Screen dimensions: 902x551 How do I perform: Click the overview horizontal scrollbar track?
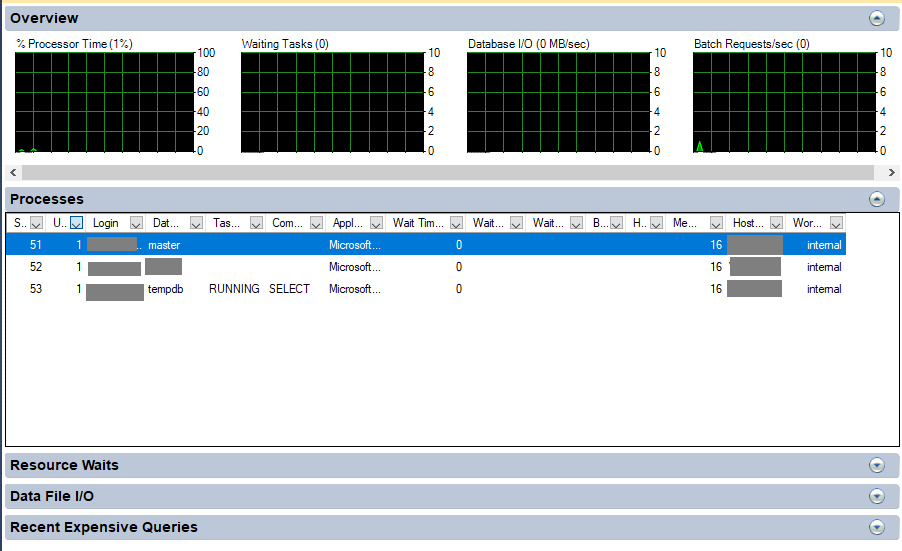pos(448,173)
